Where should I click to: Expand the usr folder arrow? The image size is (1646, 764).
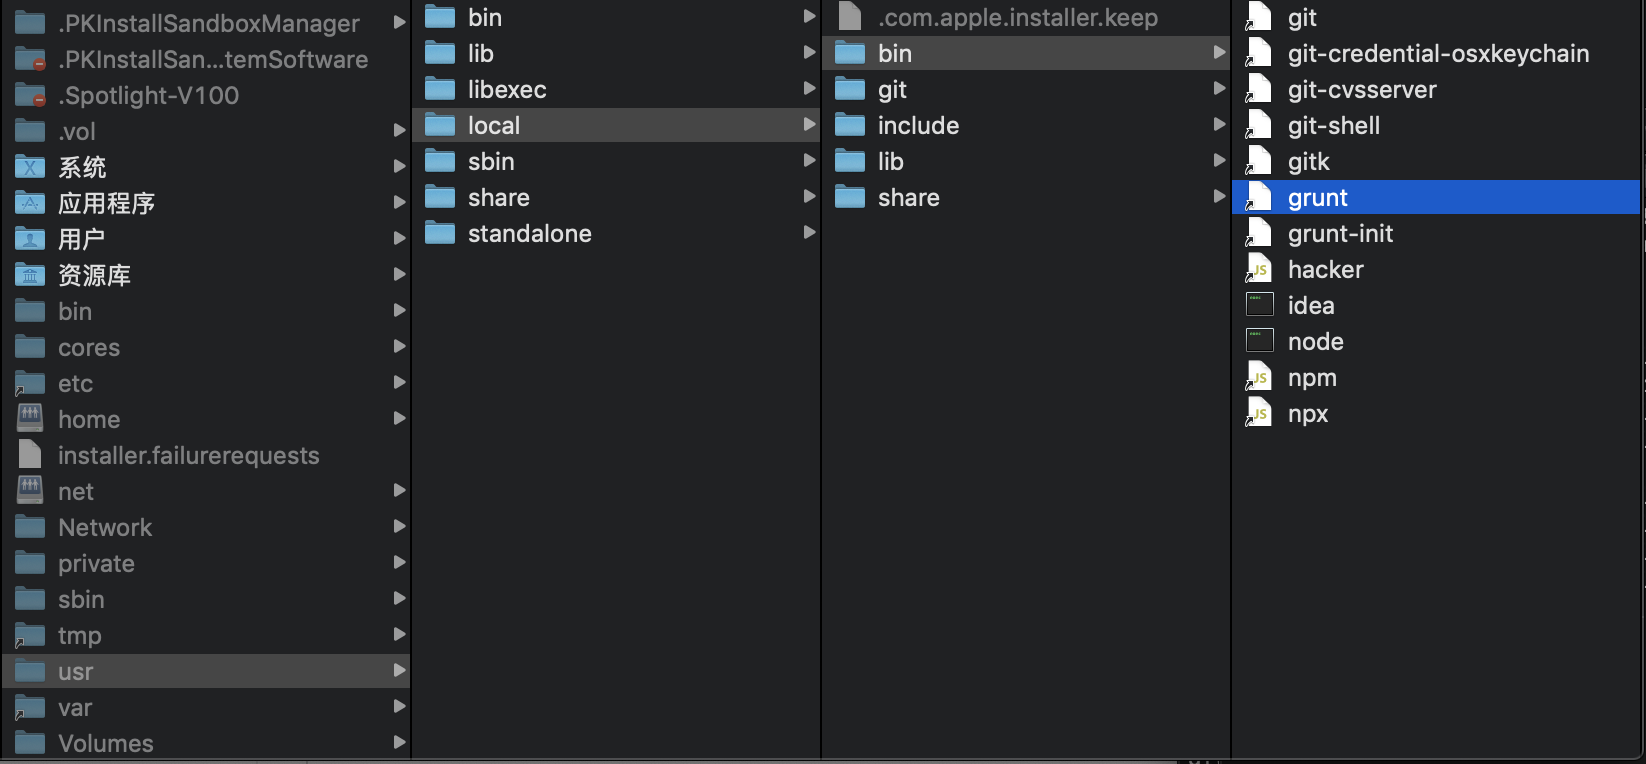(x=399, y=670)
